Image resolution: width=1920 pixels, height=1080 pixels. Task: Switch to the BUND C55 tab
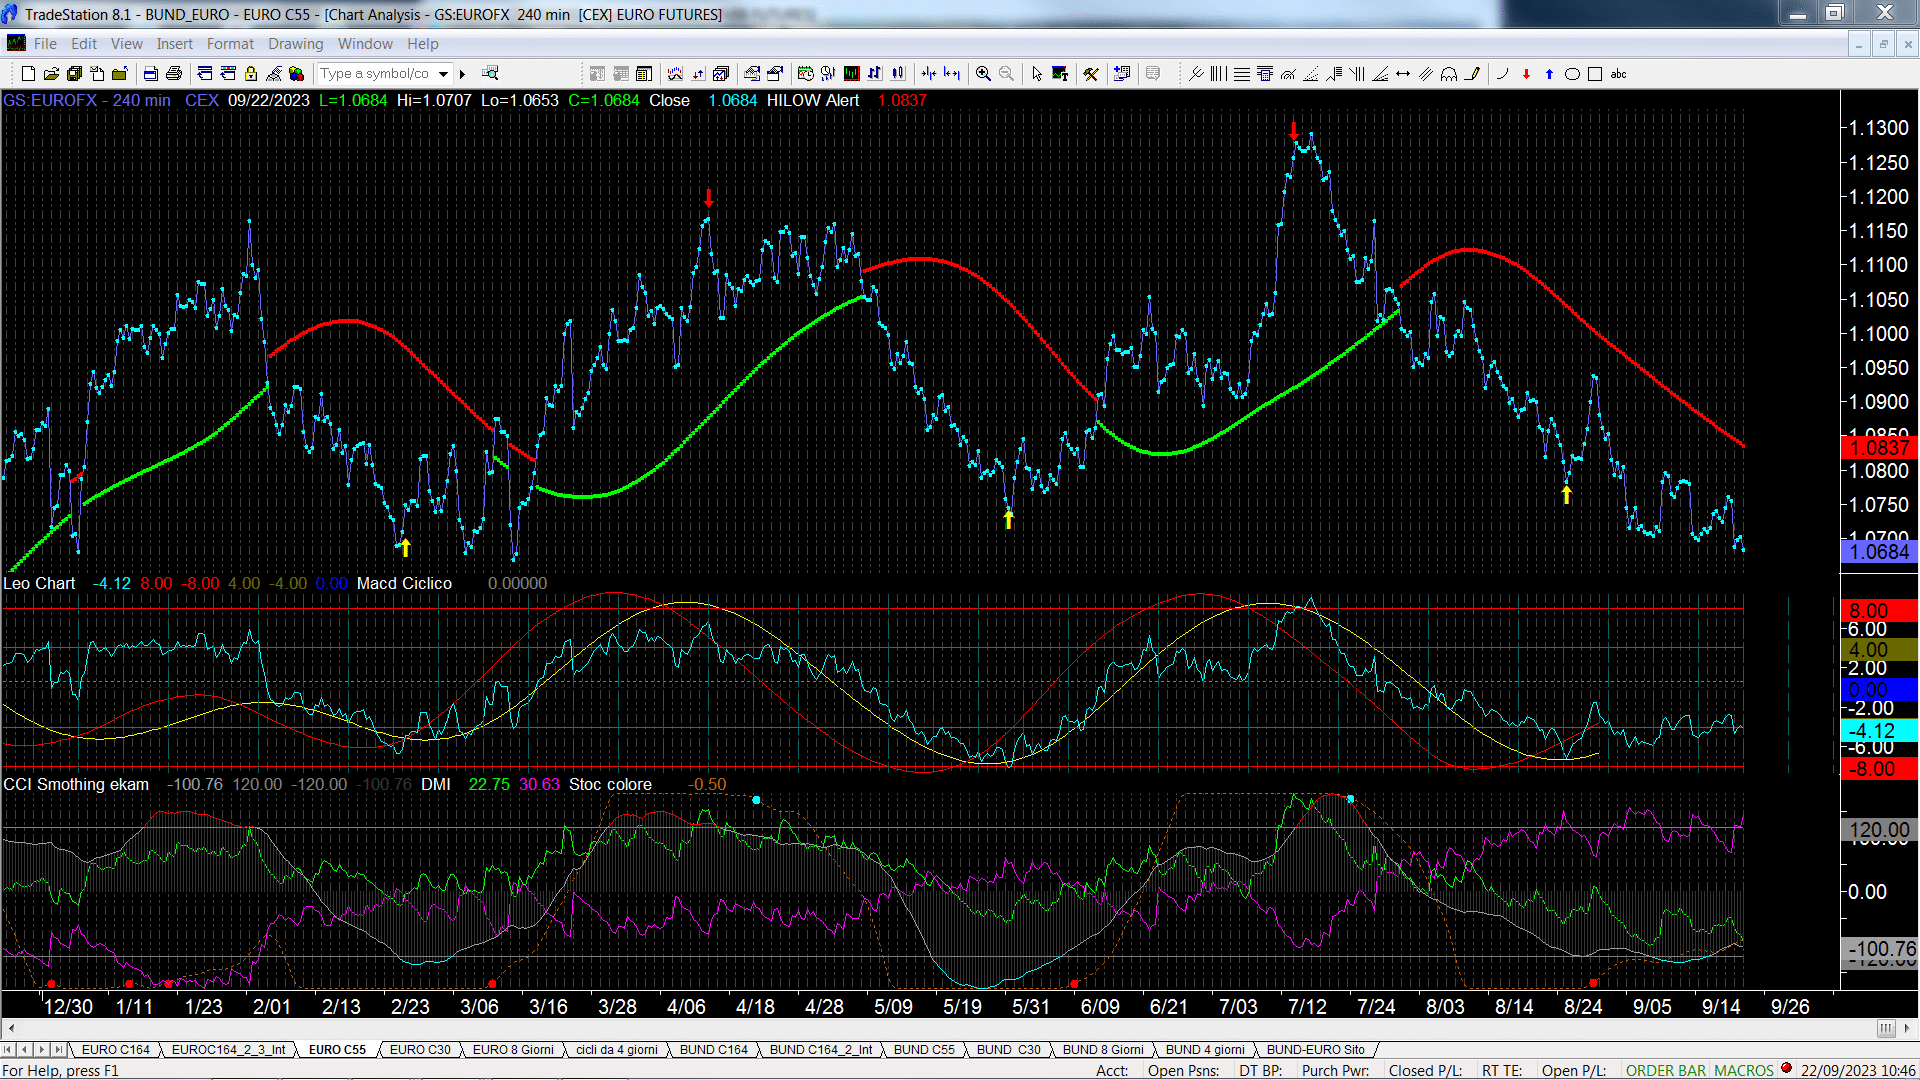(924, 1049)
